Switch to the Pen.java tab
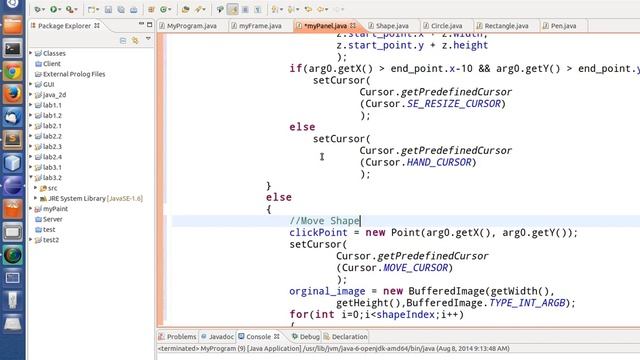 point(560,26)
